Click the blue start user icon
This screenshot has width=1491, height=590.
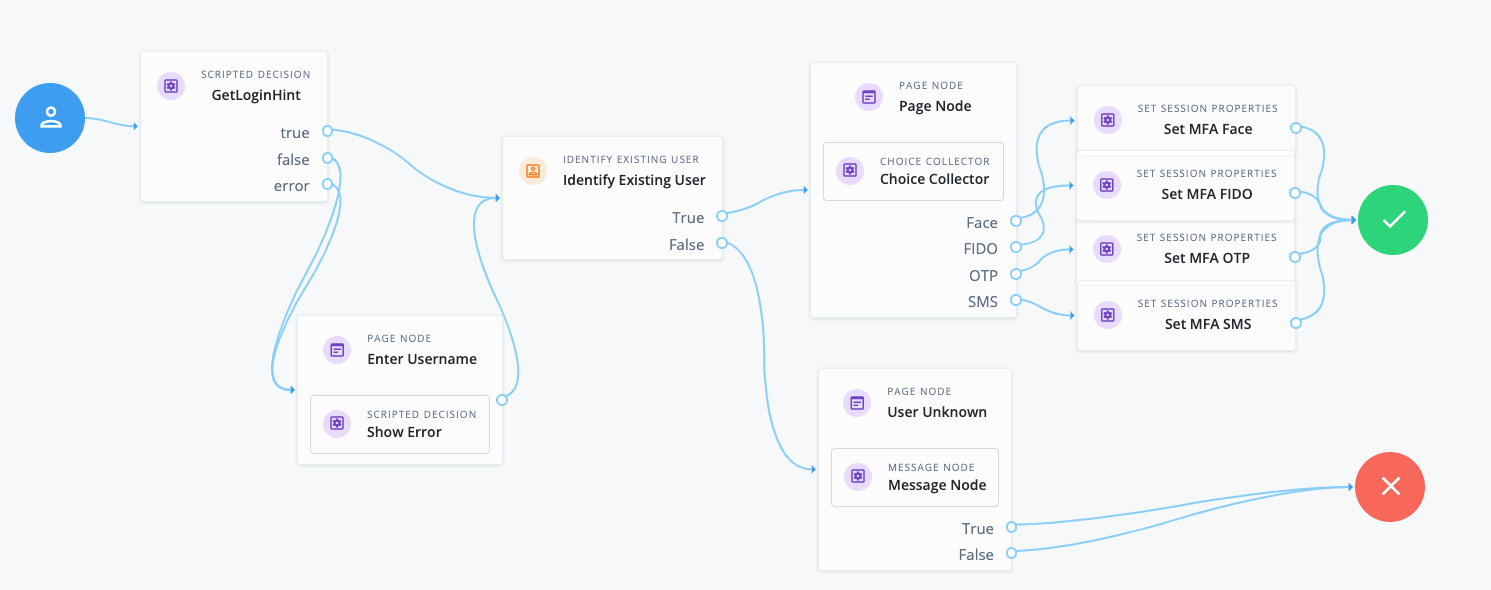coord(50,118)
